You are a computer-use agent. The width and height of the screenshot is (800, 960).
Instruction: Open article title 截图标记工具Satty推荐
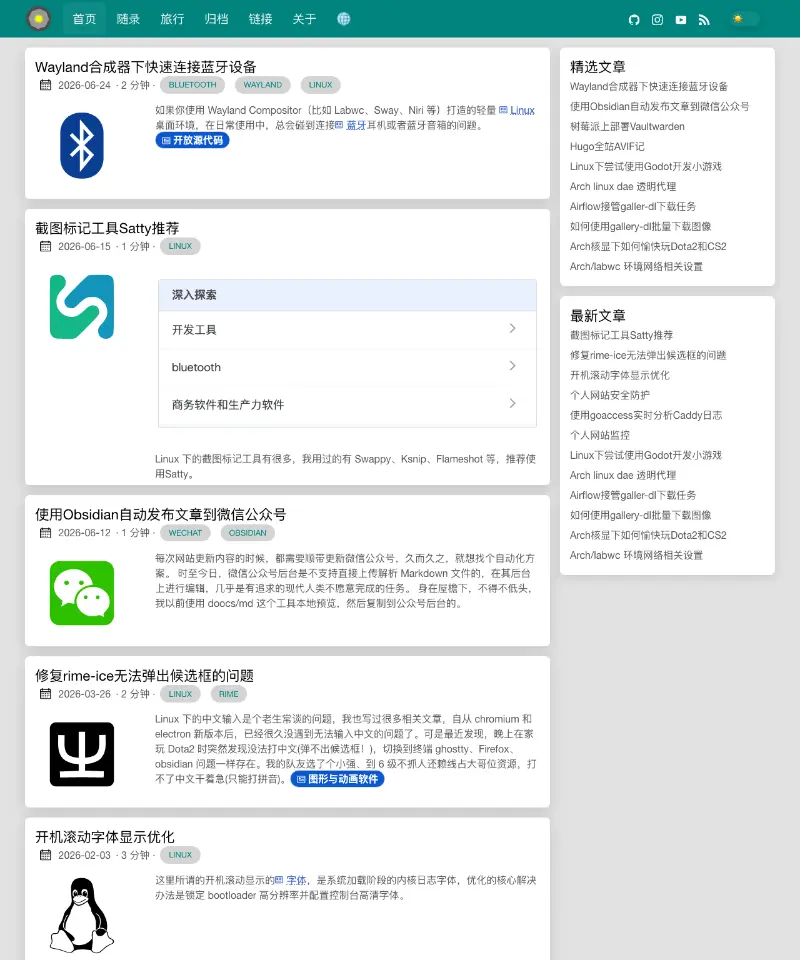pyautogui.click(x=107, y=228)
